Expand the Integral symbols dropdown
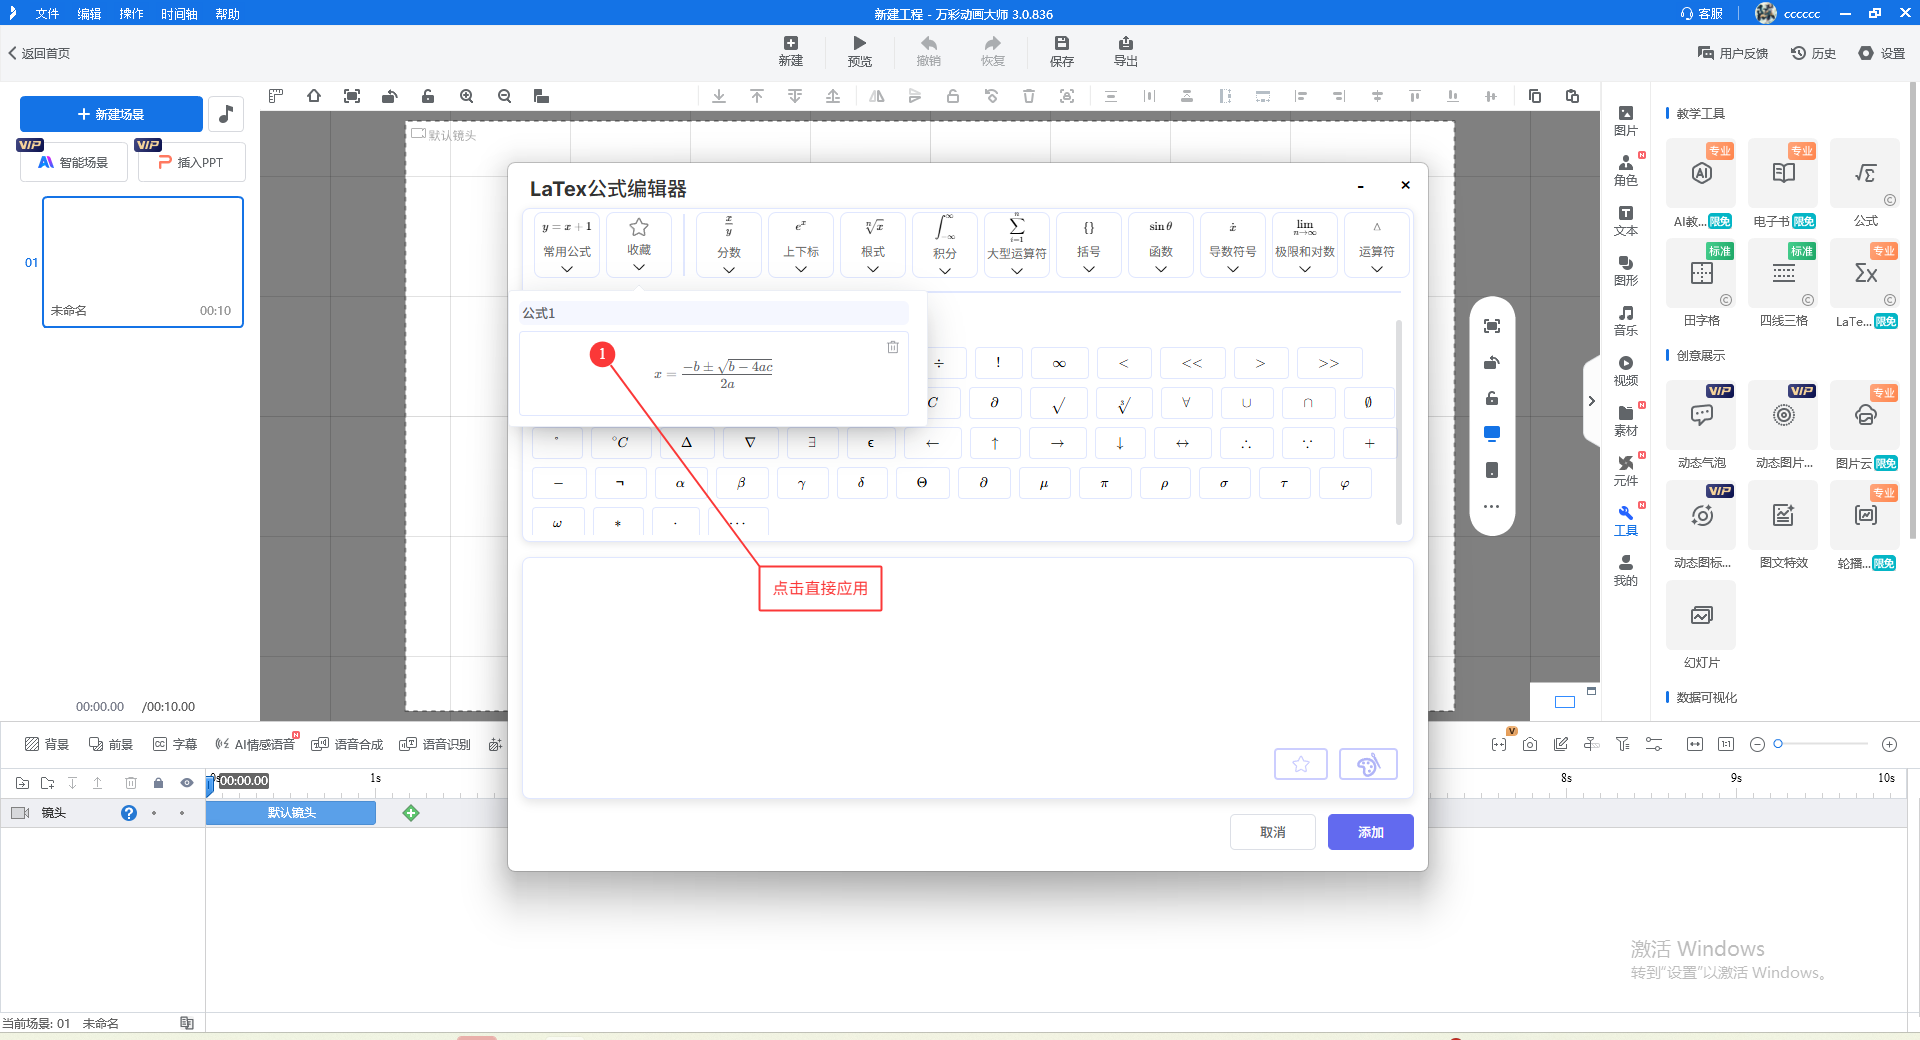The image size is (1920, 1040). [x=945, y=245]
